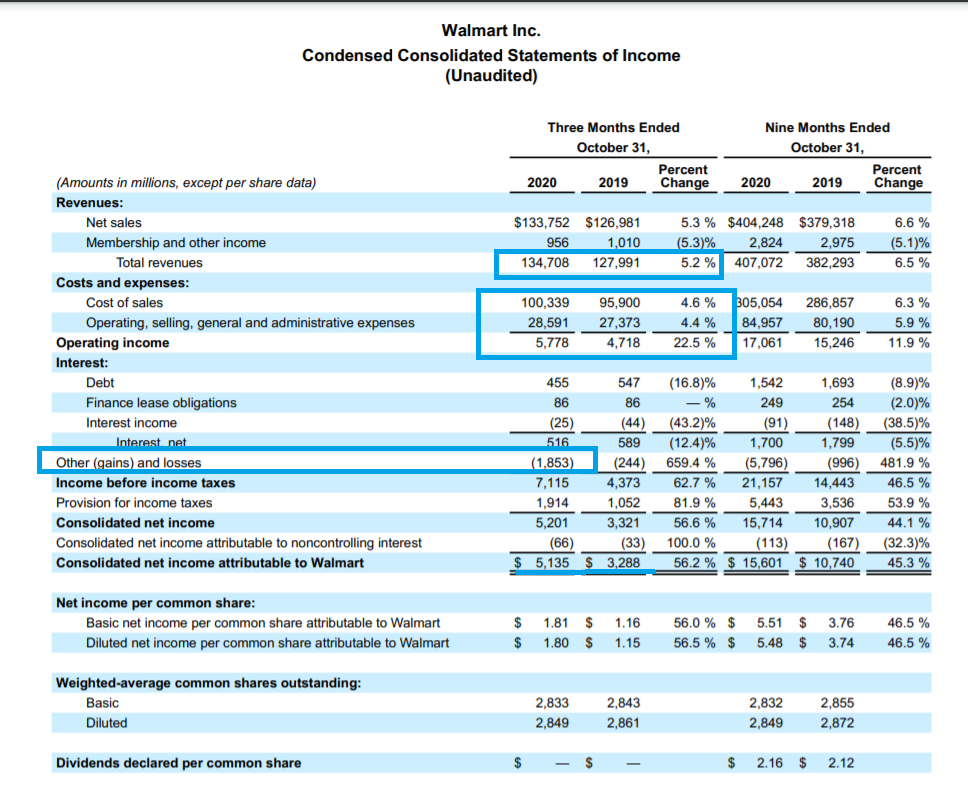Click the "Walmart Inc." title
Viewport: 968px width, 794px height.
tap(491, 30)
